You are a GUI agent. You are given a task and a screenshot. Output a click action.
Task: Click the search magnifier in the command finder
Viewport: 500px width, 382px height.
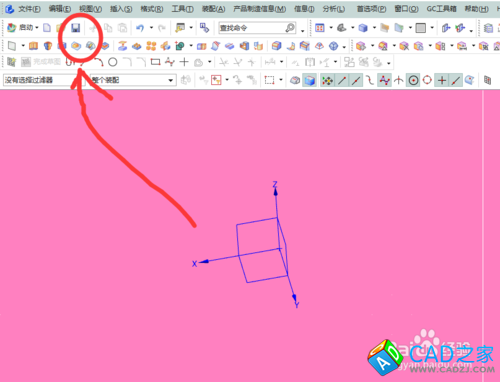[x=290, y=28]
